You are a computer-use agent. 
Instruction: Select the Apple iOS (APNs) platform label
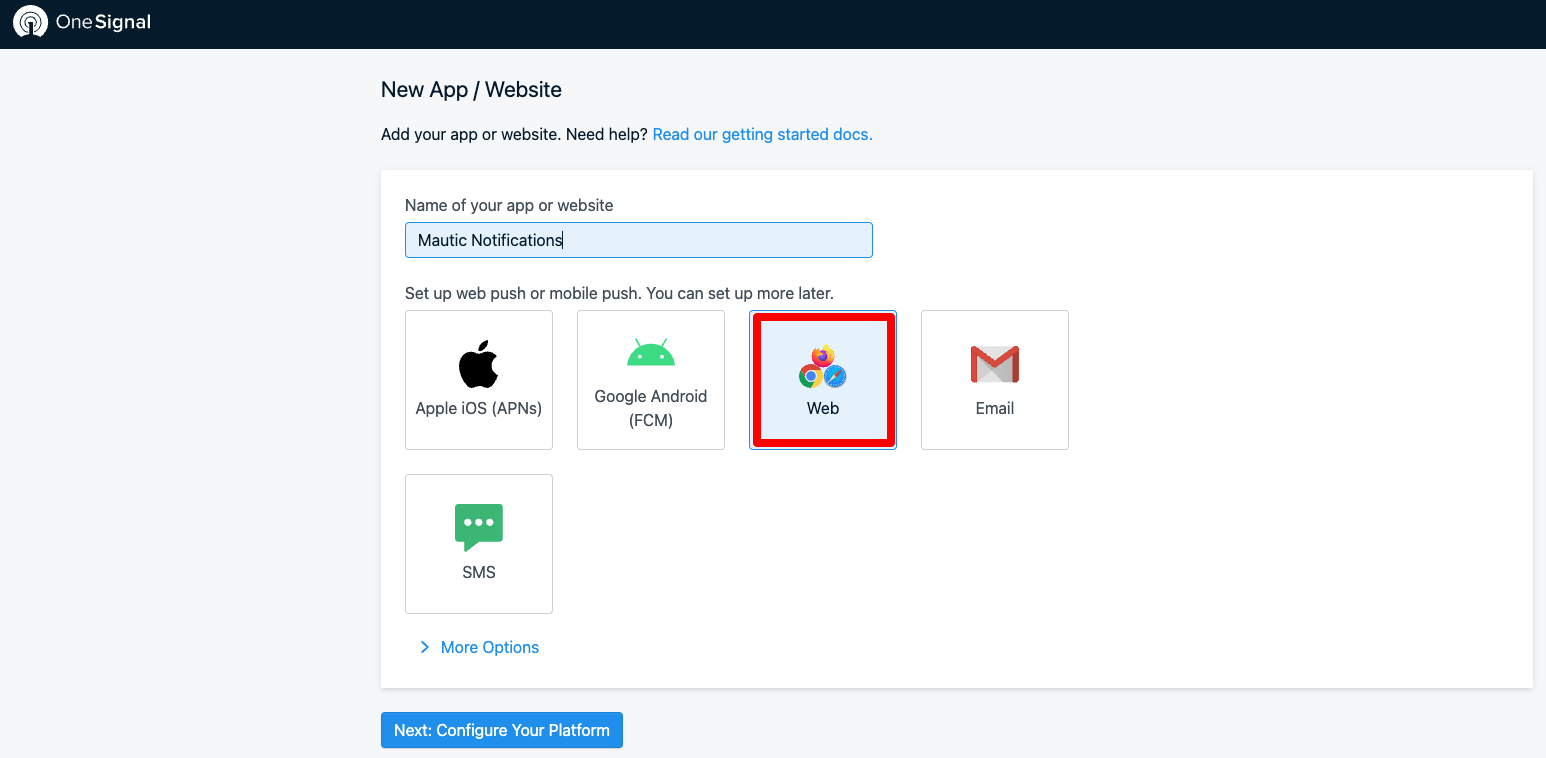click(478, 408)
